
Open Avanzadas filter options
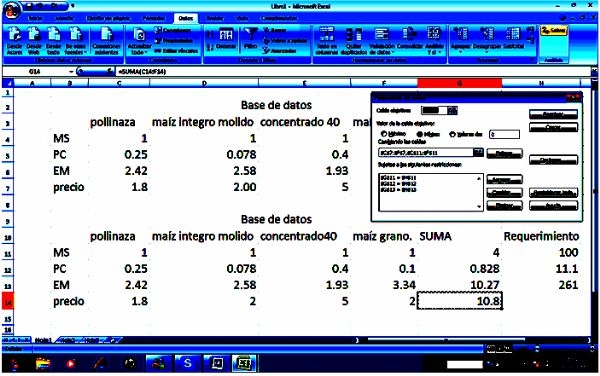tap(280, 50)
